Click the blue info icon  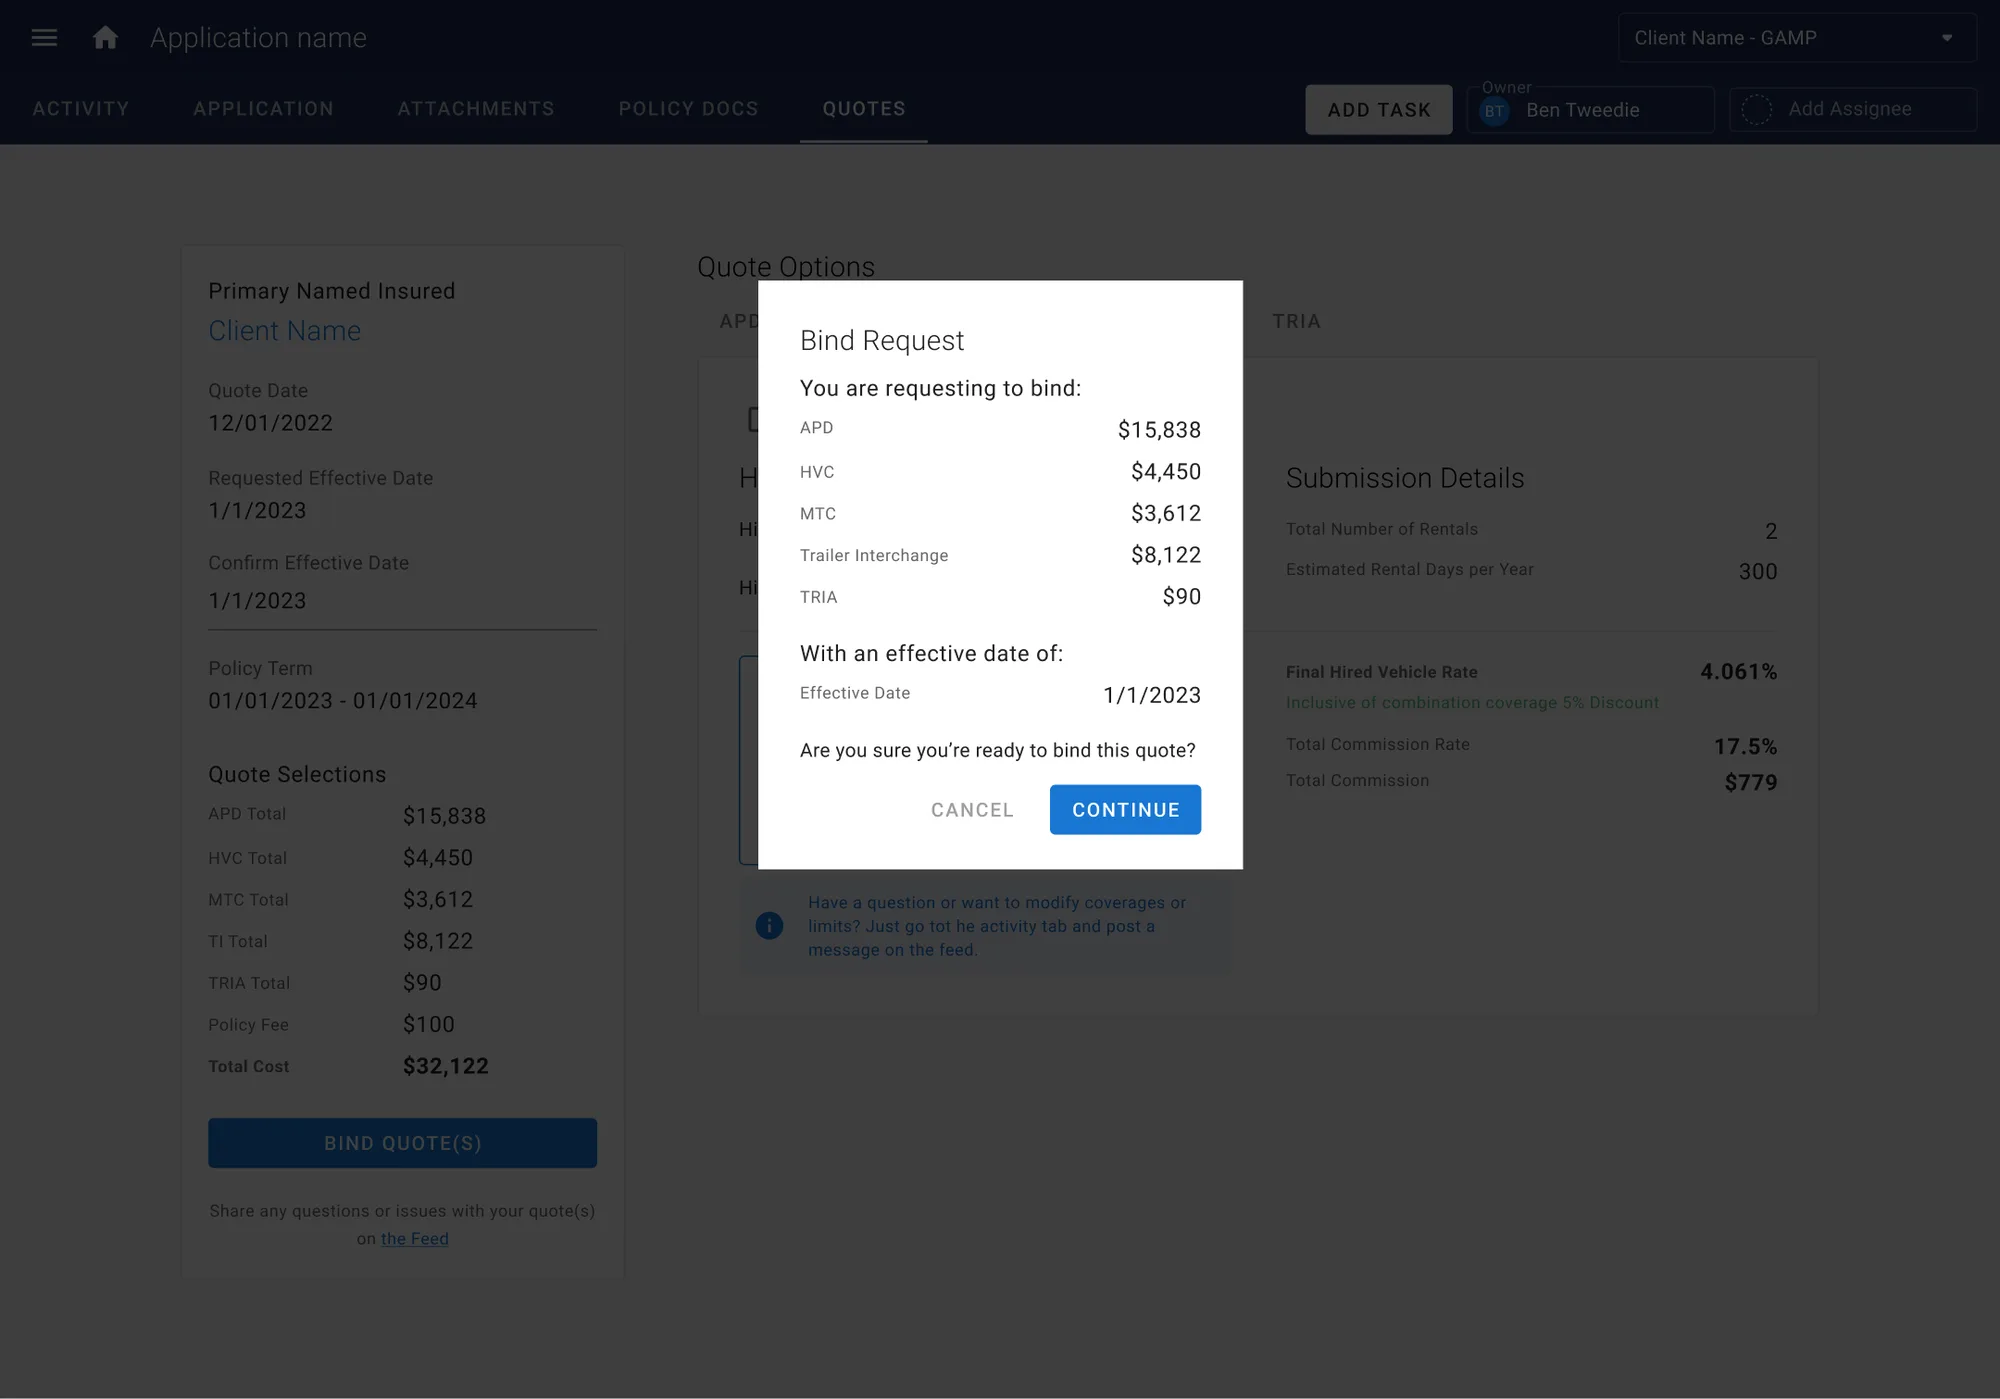(769, 926)
